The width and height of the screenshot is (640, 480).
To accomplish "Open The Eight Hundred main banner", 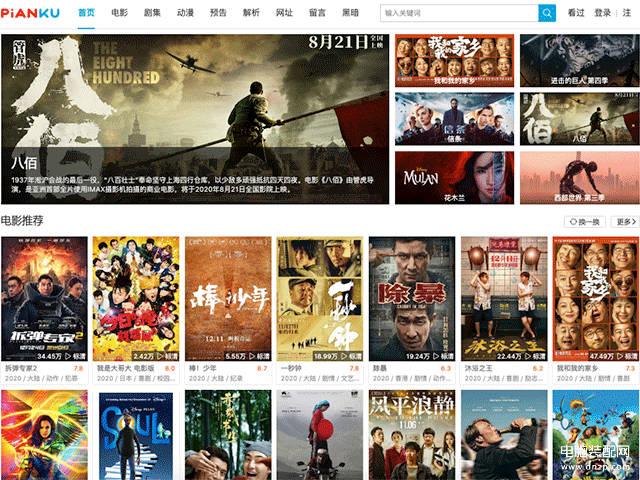I will [195, 119].
